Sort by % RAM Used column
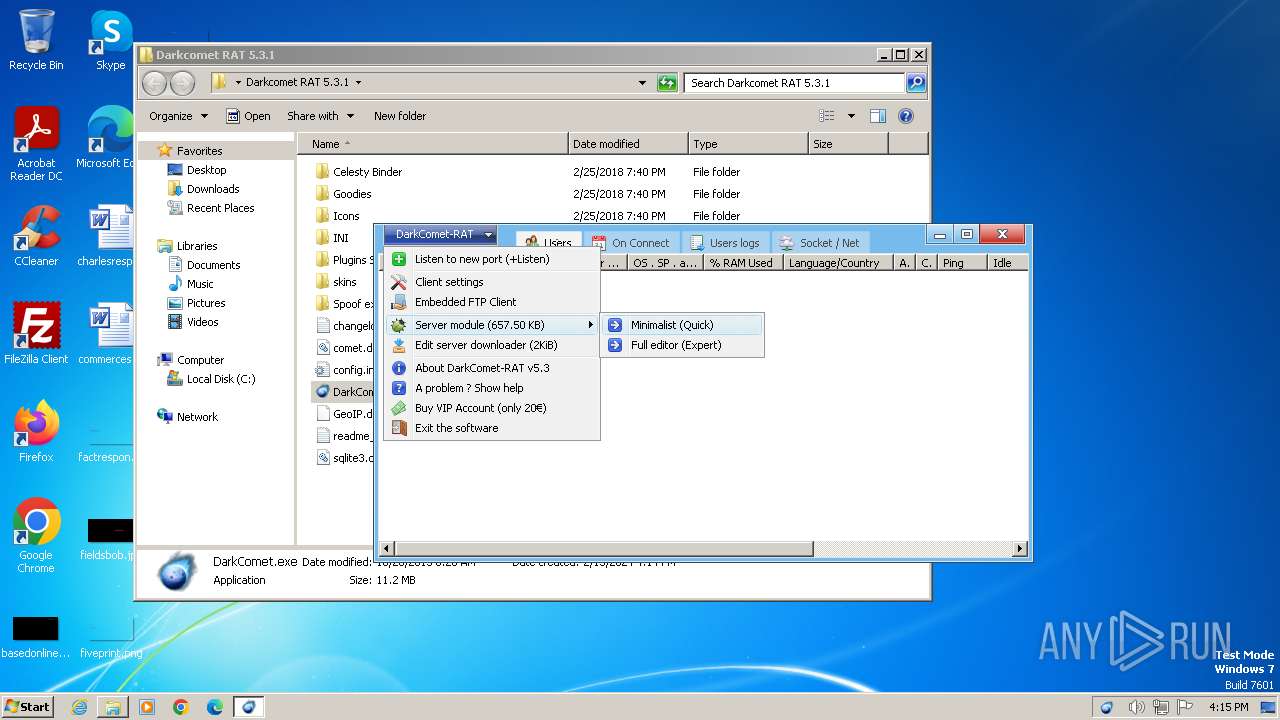The image size is (1280, 720). pyautogui.click(x=741, y=263)
